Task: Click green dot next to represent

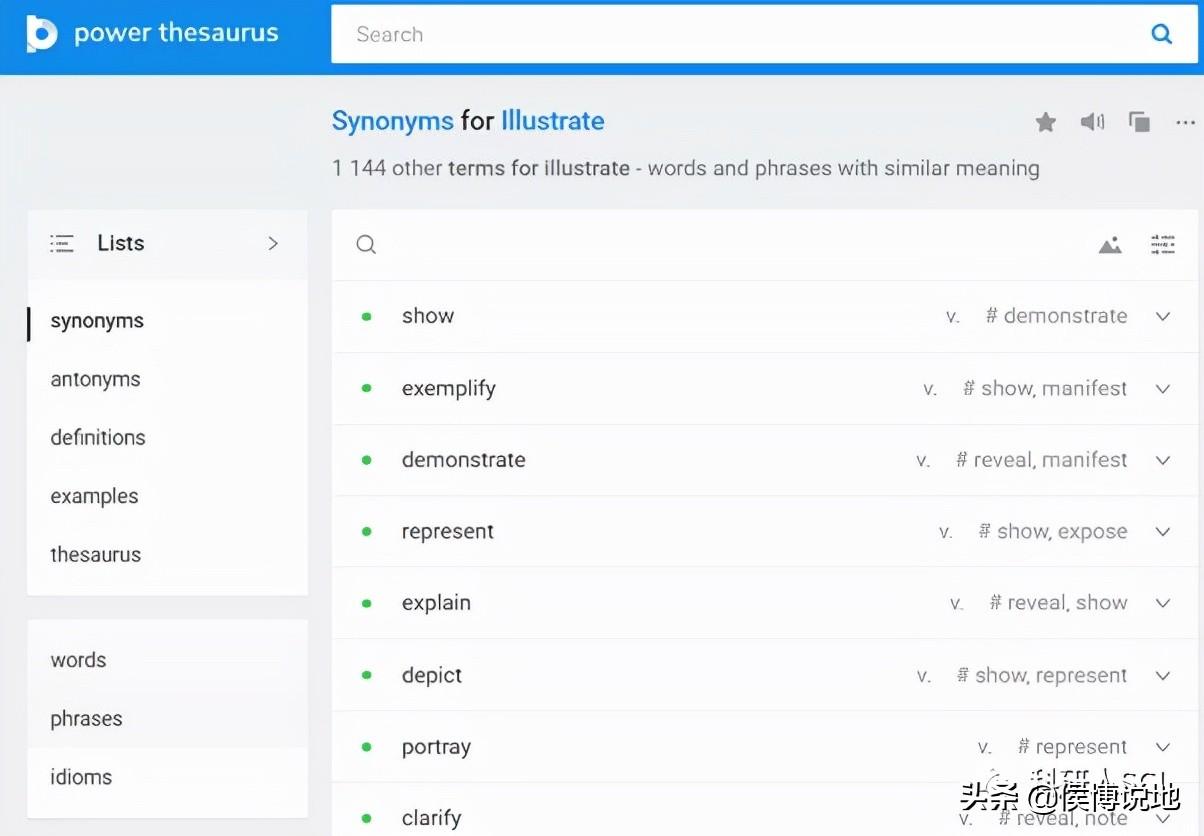Action: [366, 532]
